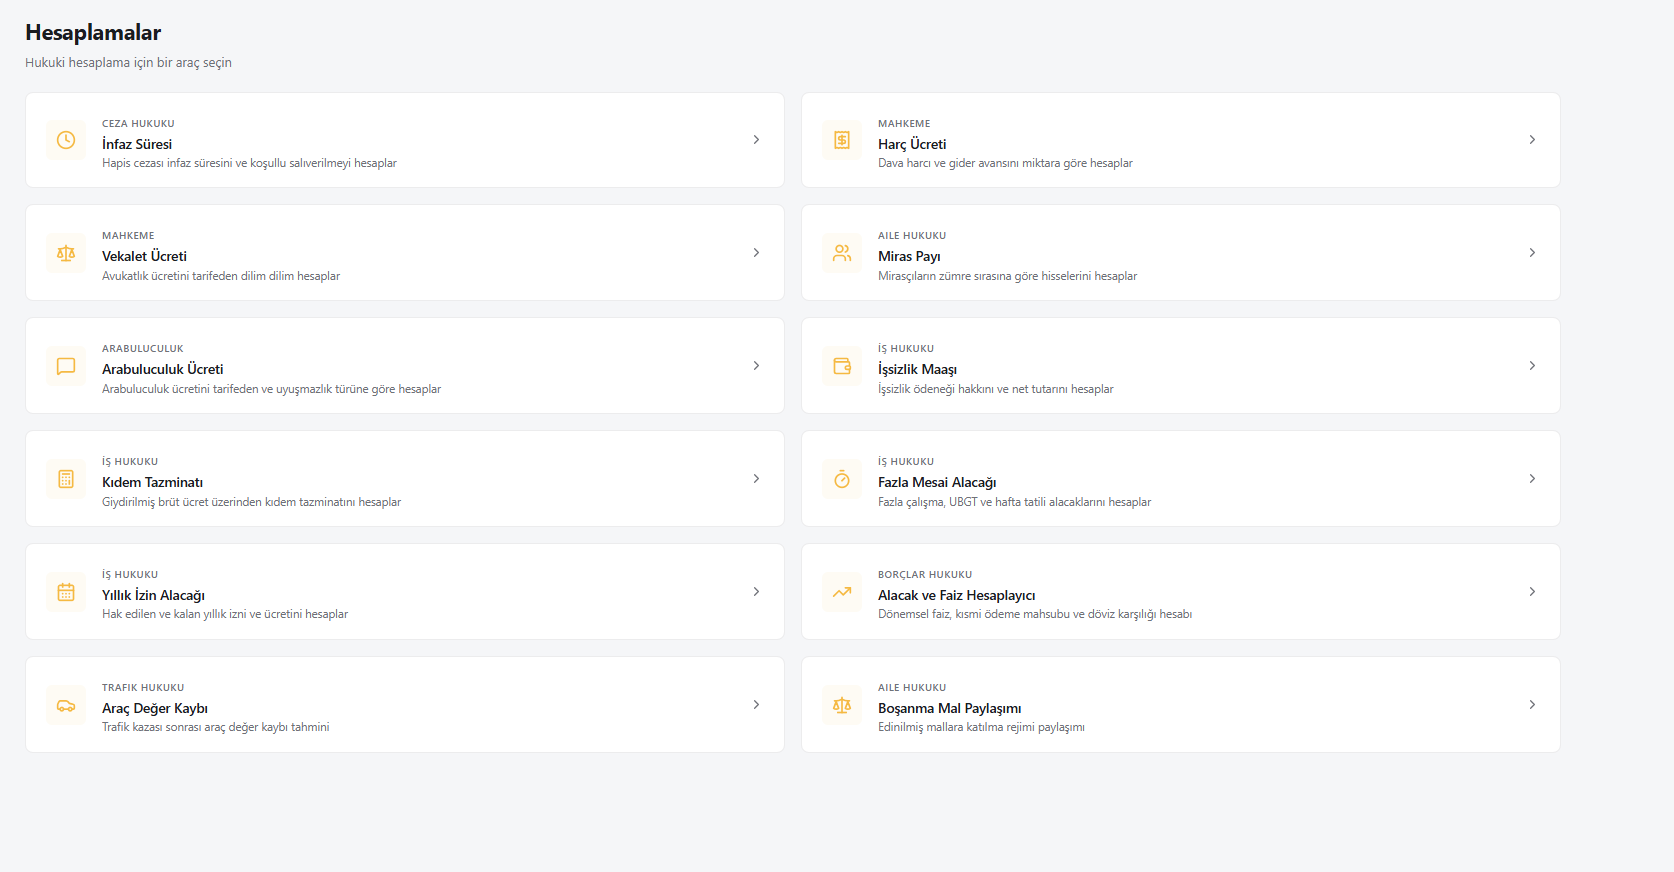Click the 'Hukuki hesaplama için bir araç seçin' subtitle
The height and width of the screenshot is (872, 1674).
coord(128,62)
